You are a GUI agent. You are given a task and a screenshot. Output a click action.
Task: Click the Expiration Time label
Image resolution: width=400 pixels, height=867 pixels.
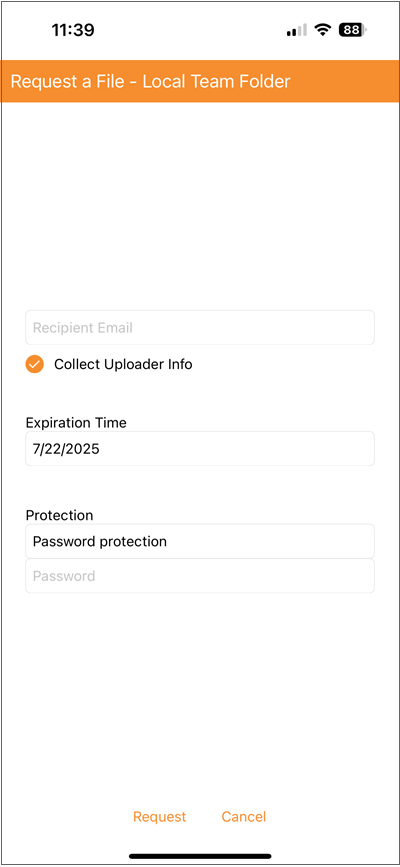[76, 423]
